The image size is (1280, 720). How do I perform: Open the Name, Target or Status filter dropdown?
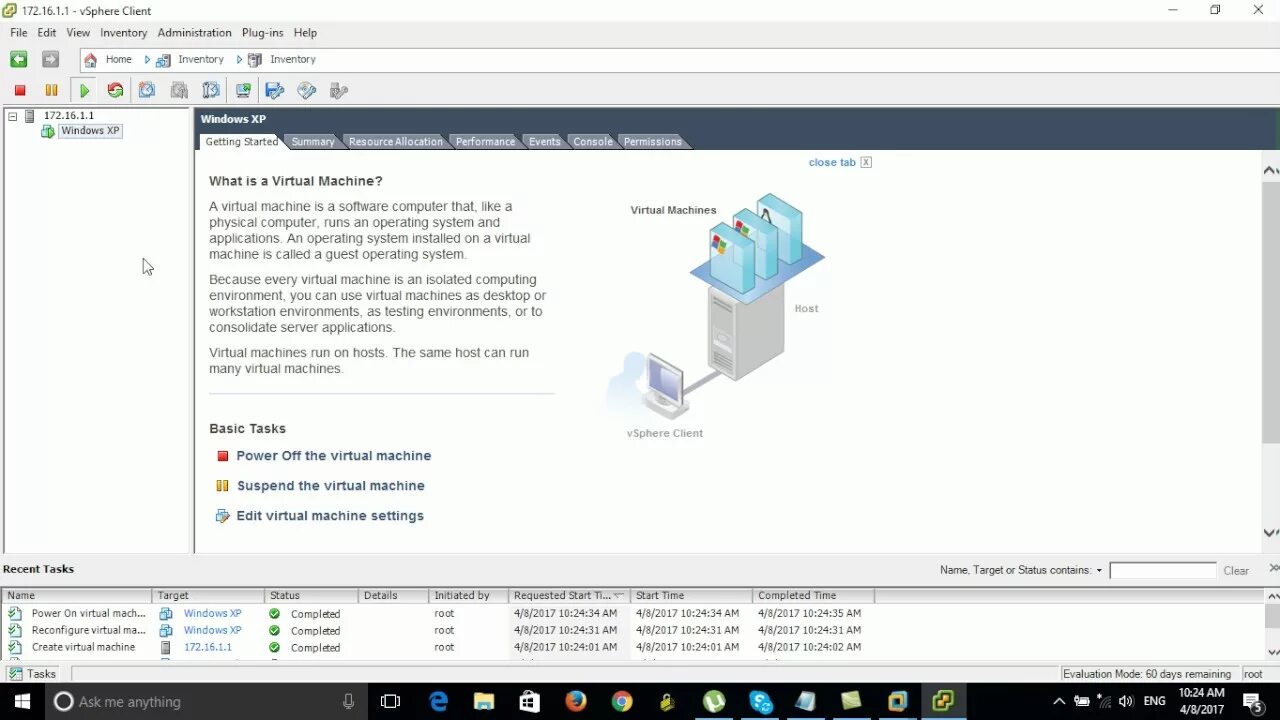[x=1099, y=571]
